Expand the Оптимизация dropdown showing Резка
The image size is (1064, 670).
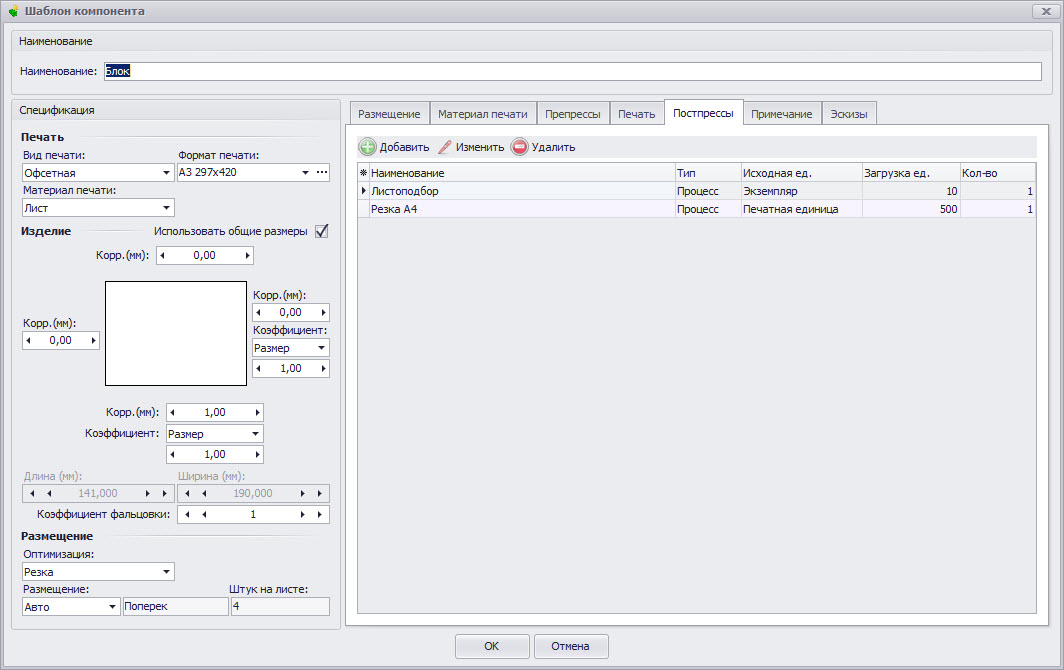coord(166,572)
